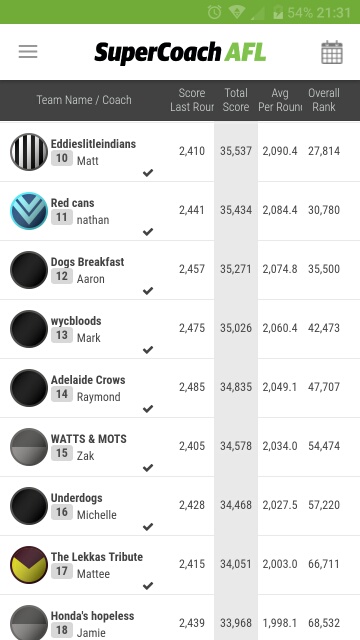
Task: Select Team Name / Coach column header
Action: [x=84, y=100]
